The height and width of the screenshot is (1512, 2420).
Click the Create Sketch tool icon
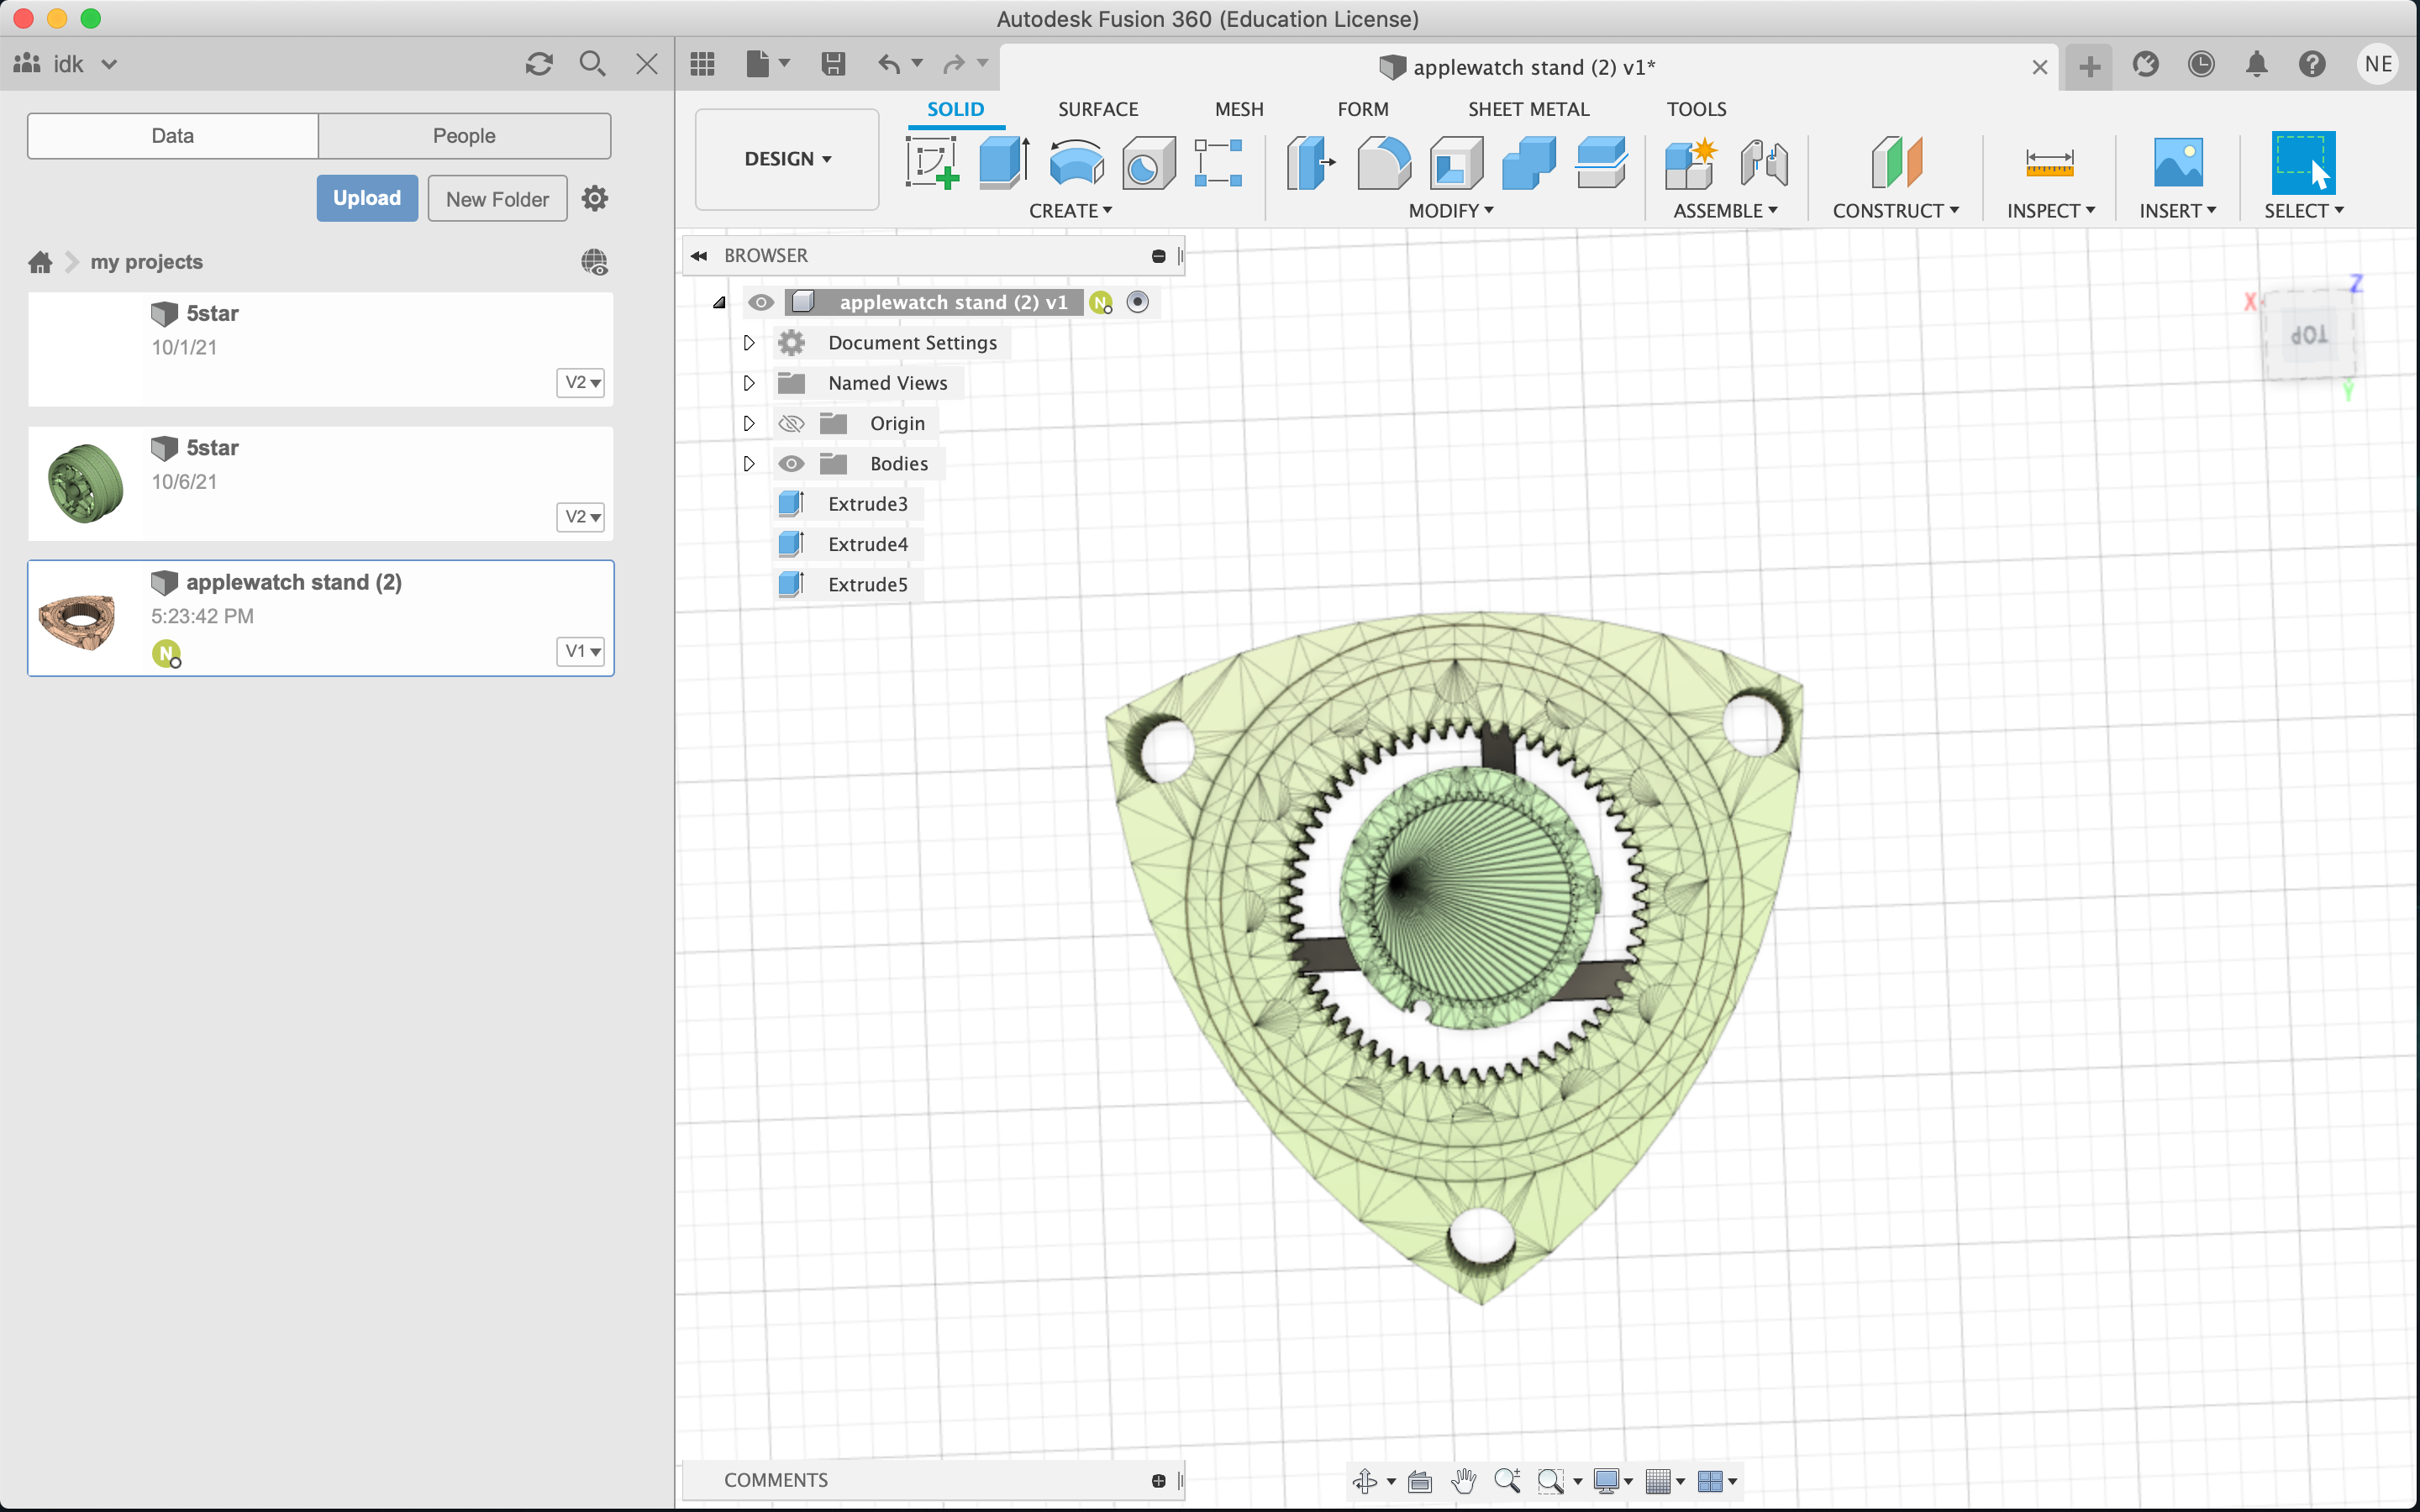click(932, 162)
